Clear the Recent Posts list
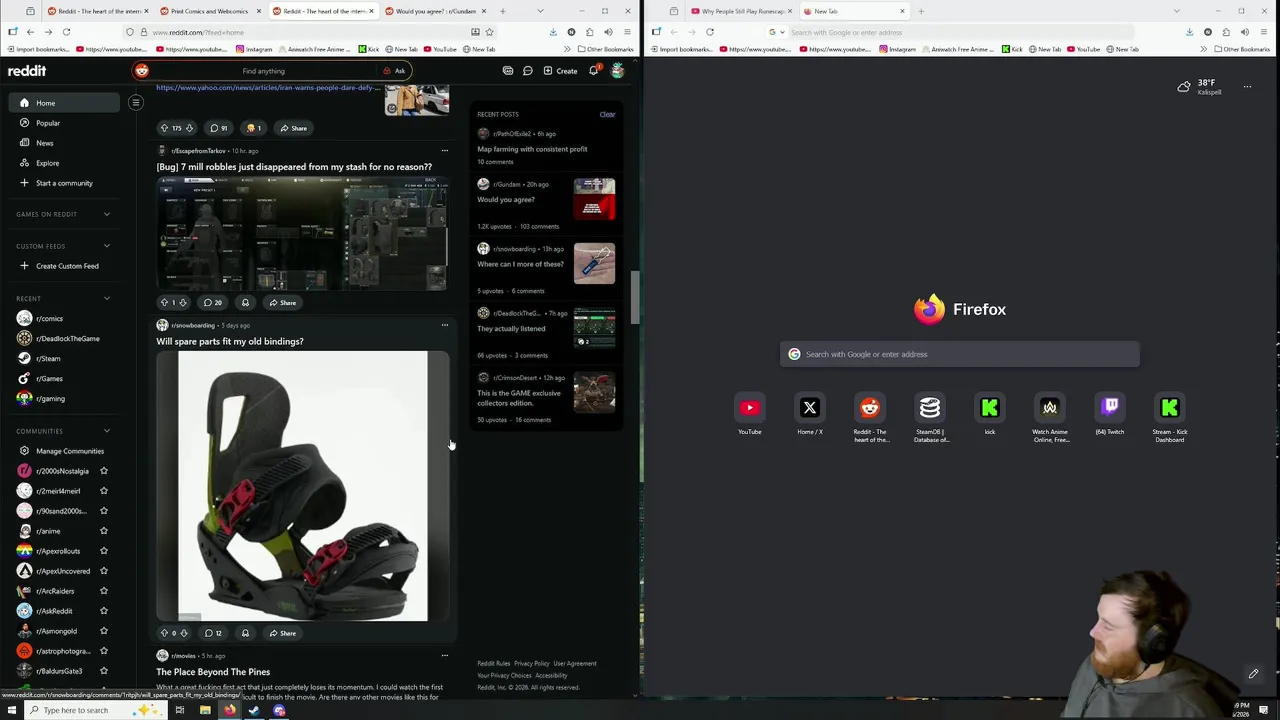The width and height of the screenshot is (1280, 720). point(607,114)
